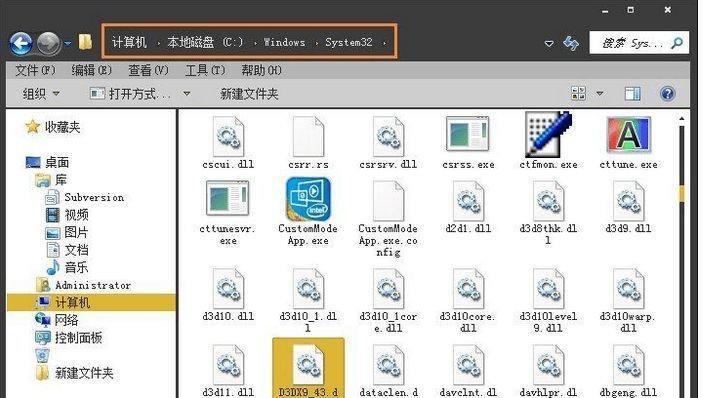Open recent pages dropdown beside Forward arrow
Image resolution: width=705 pixels, height=398 pixels.
[67, 44]
